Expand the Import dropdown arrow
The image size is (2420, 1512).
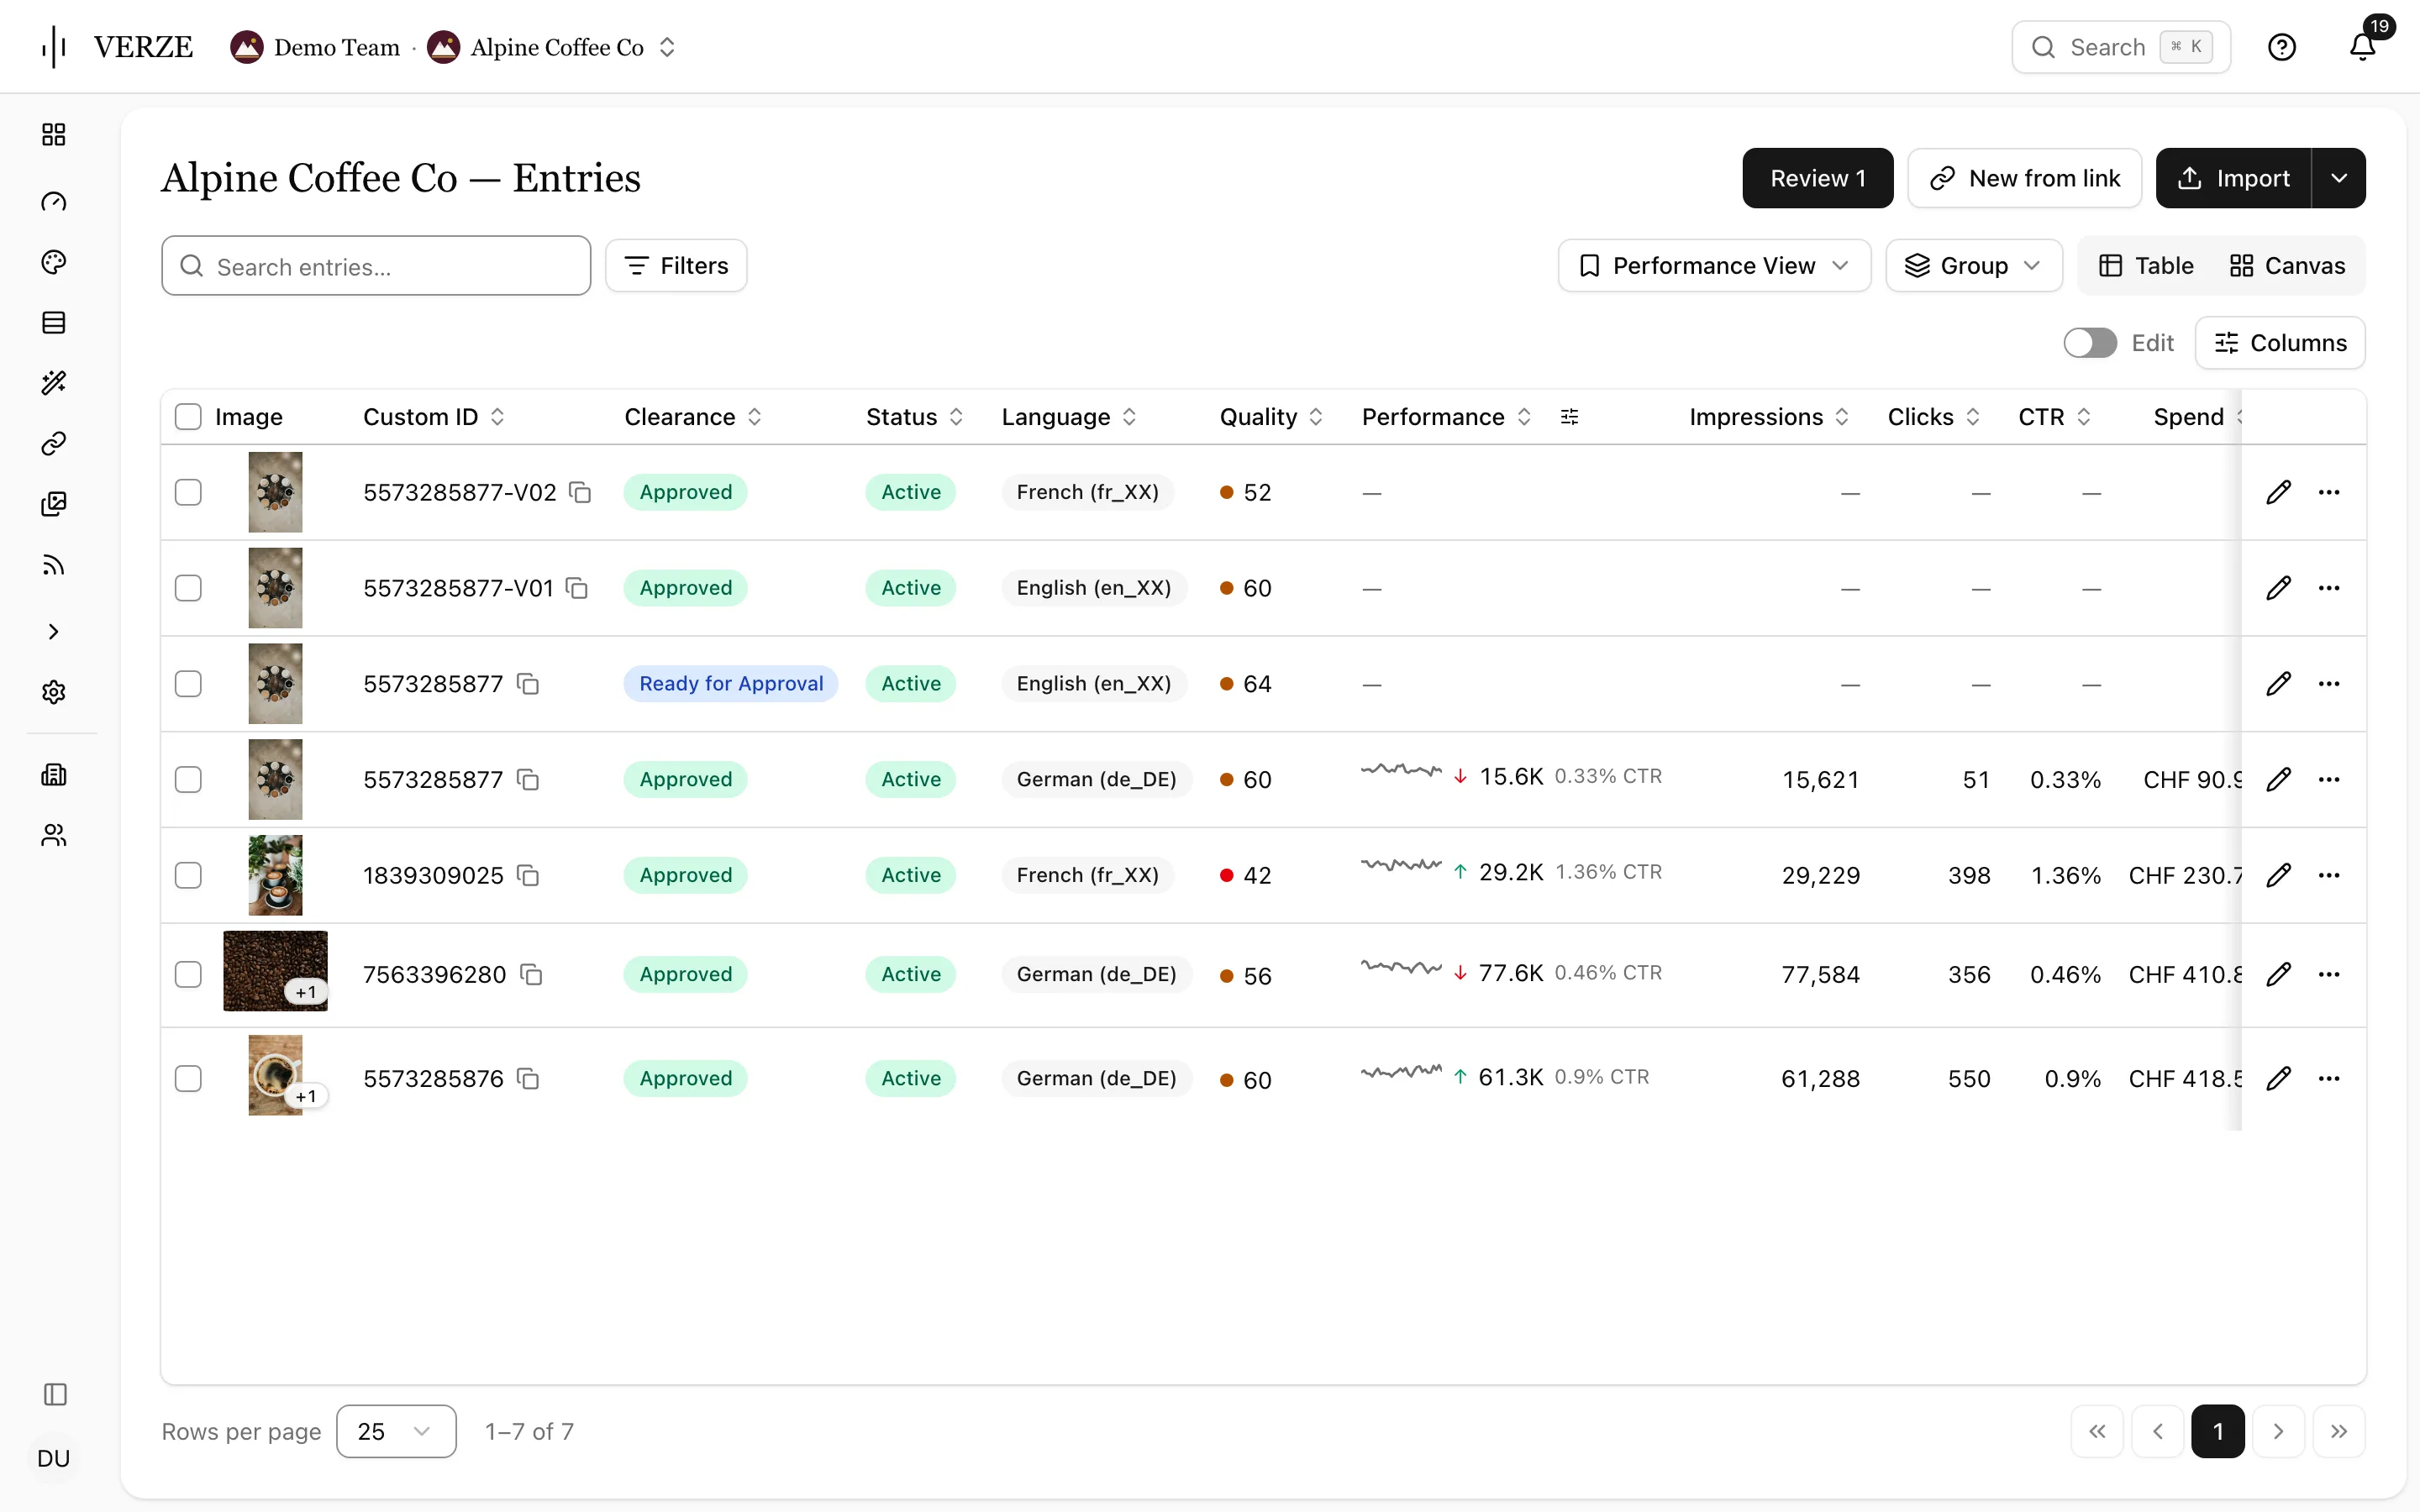click(2339, 178)
